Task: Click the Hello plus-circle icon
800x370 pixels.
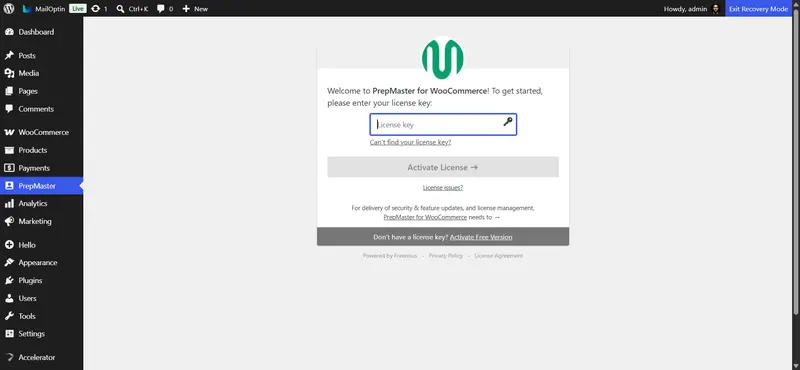Action: (9, 244)
